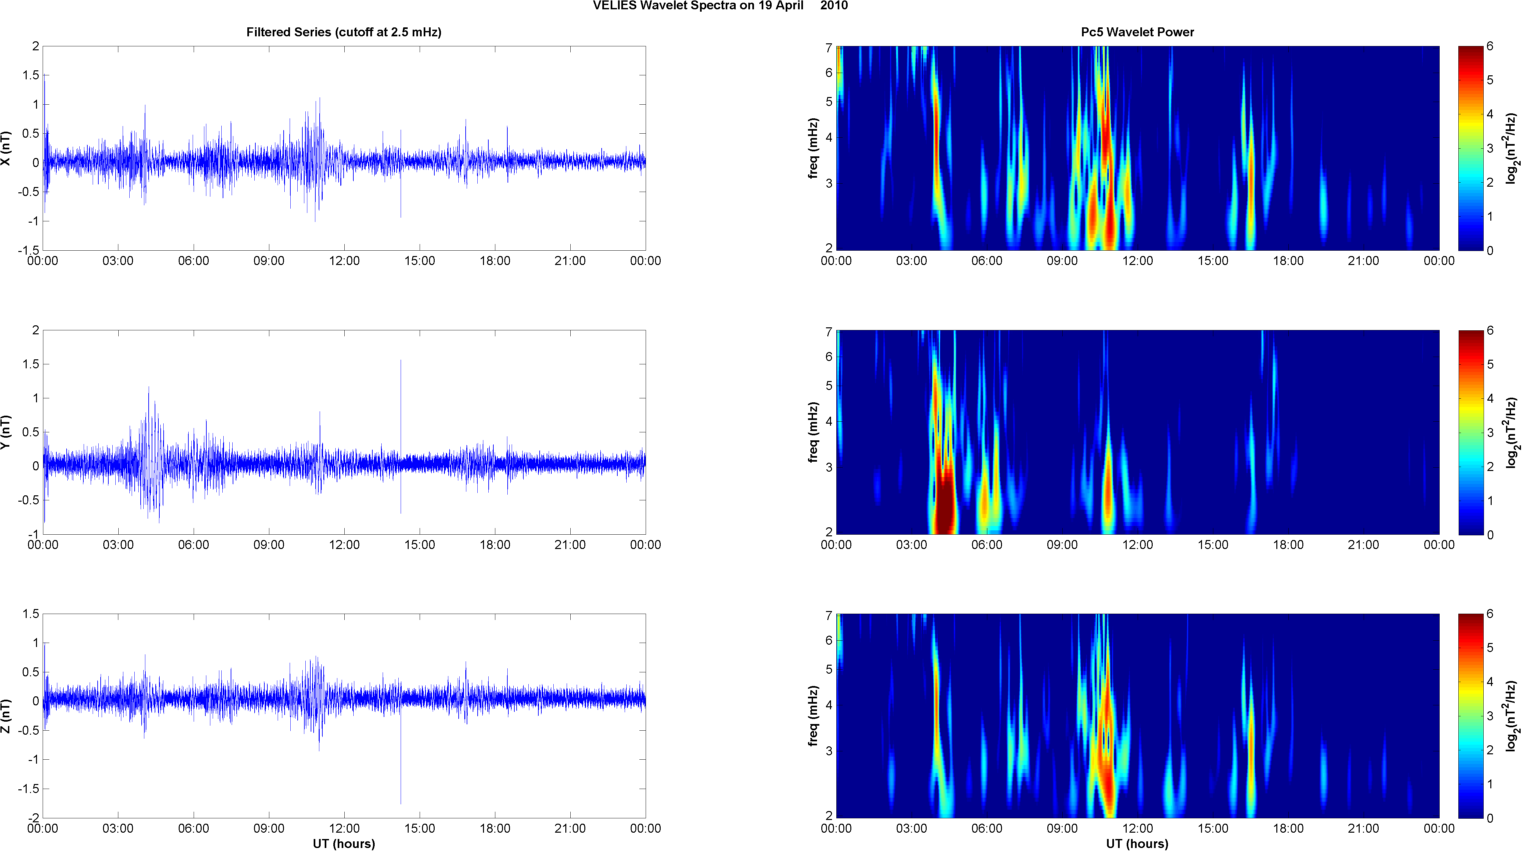Click the Y (nT) axis label
1522x851 pixels.
point(6,432)
